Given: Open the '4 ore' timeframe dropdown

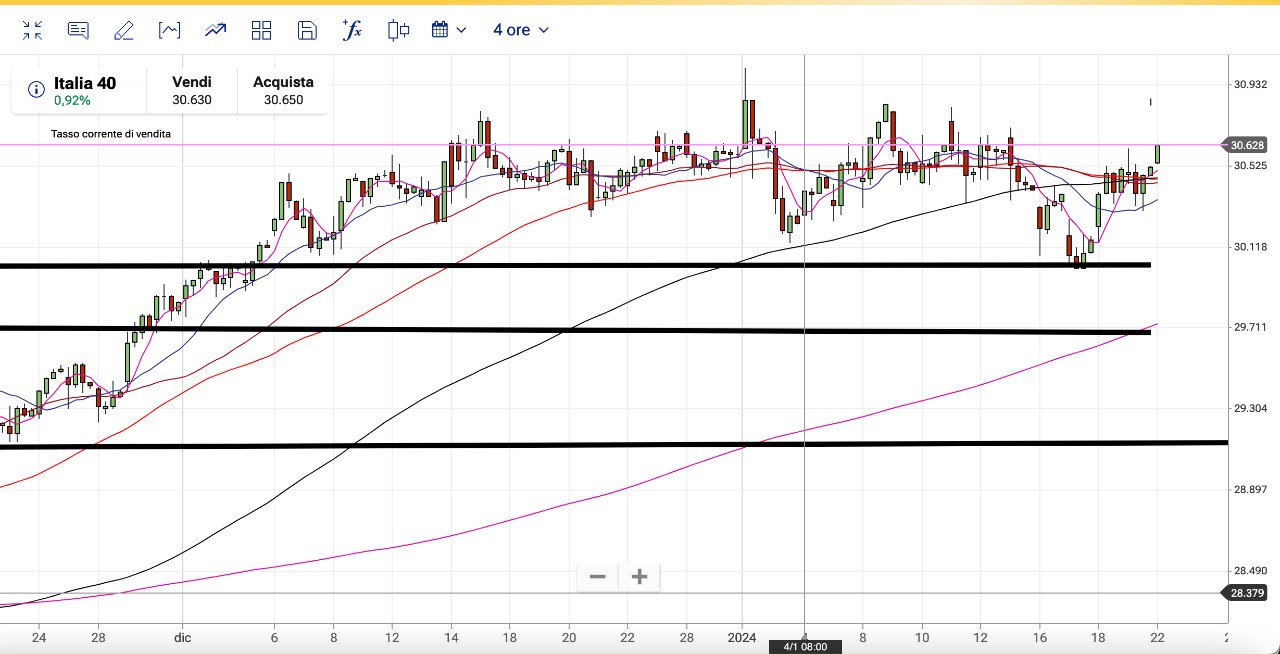Looking at the screenshot, I should click(x=520, y=30).
